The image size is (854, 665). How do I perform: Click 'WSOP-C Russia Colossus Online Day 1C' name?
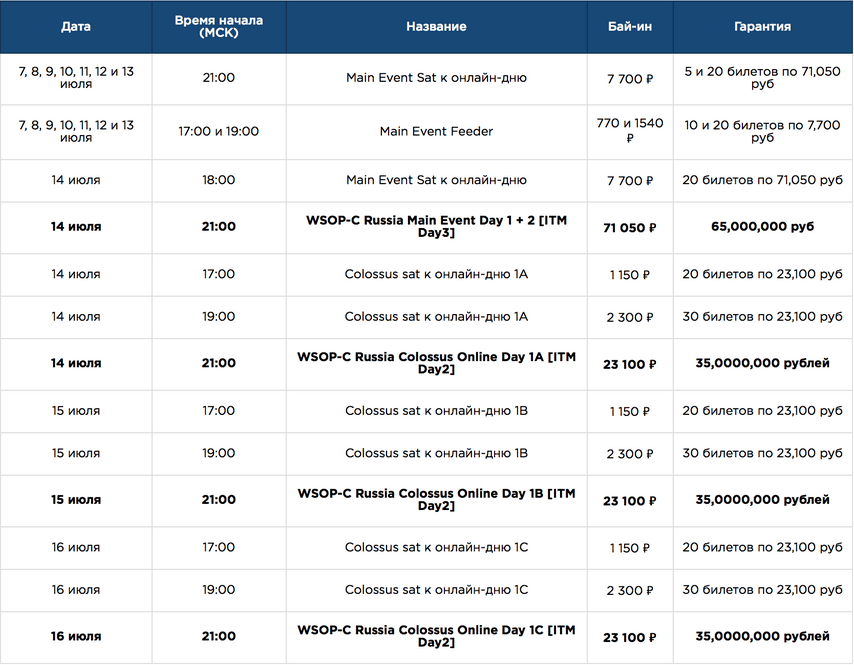point(436,636)
